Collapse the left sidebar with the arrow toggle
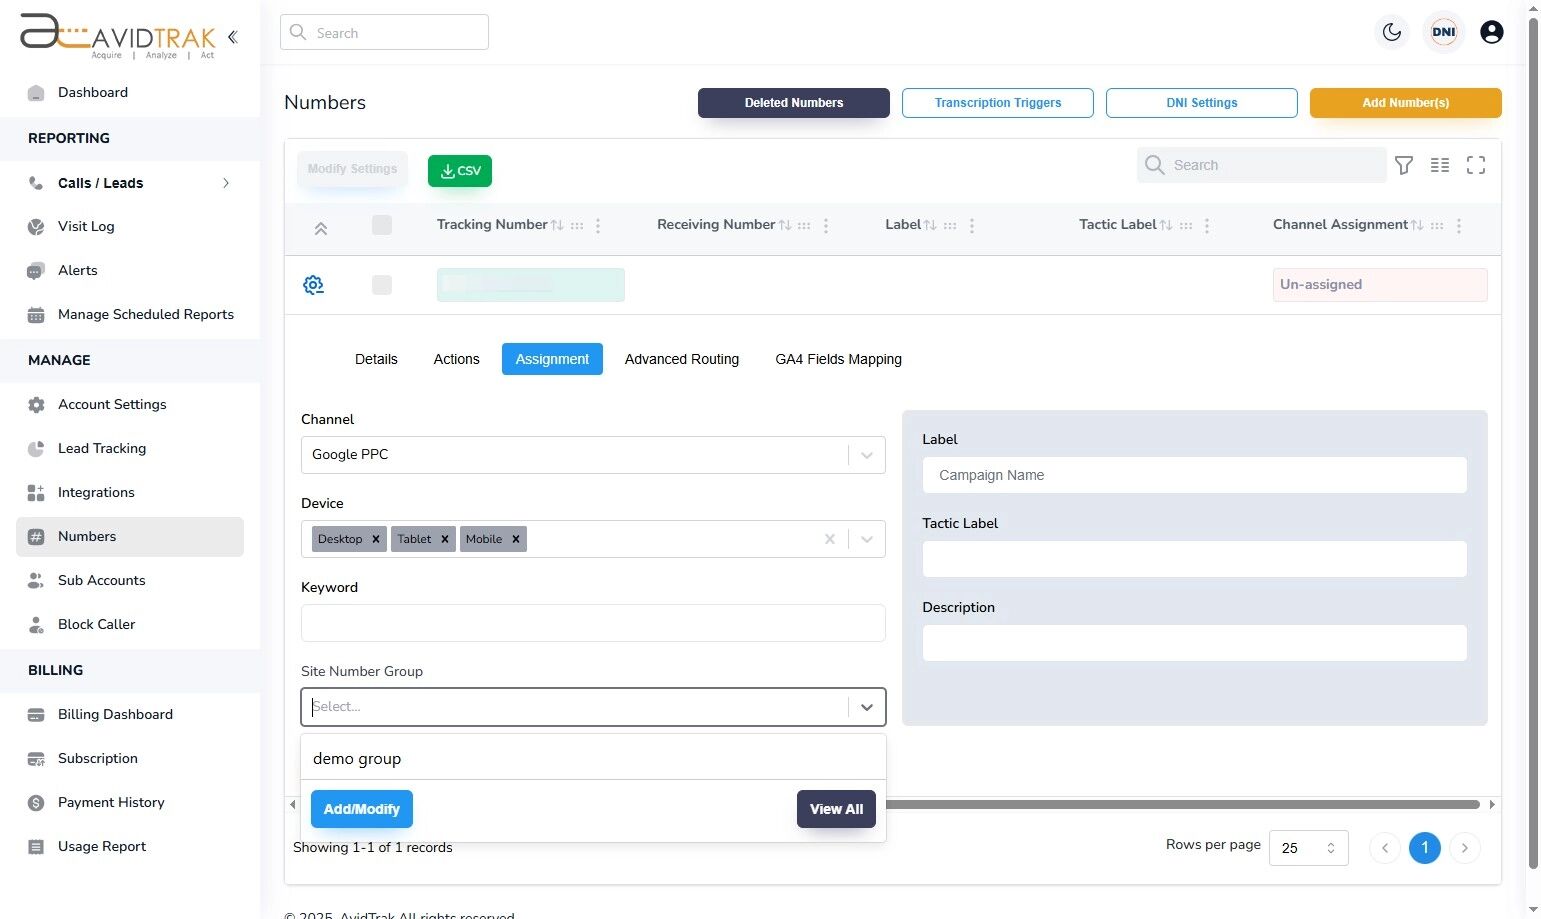This screenshot has height=919, width=1541. [232, 36]
